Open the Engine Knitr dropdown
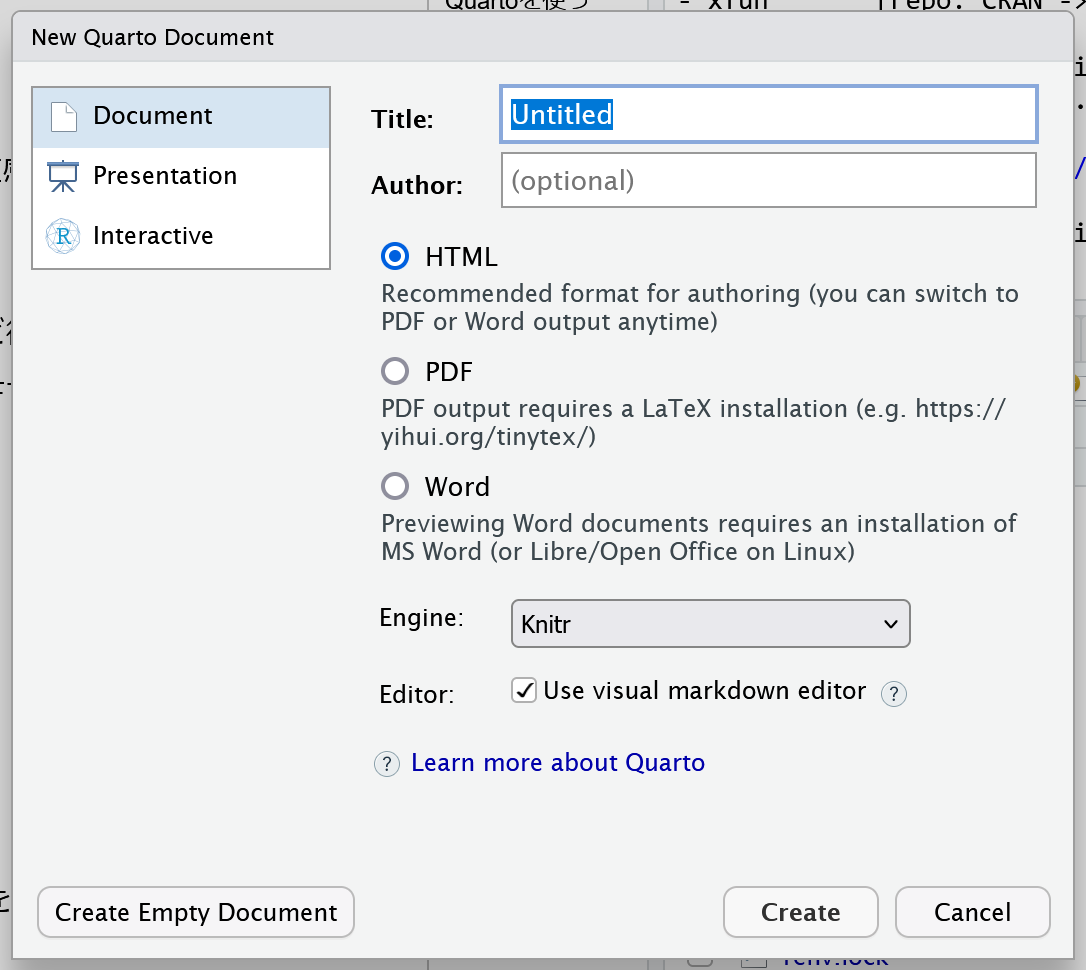 710,624
